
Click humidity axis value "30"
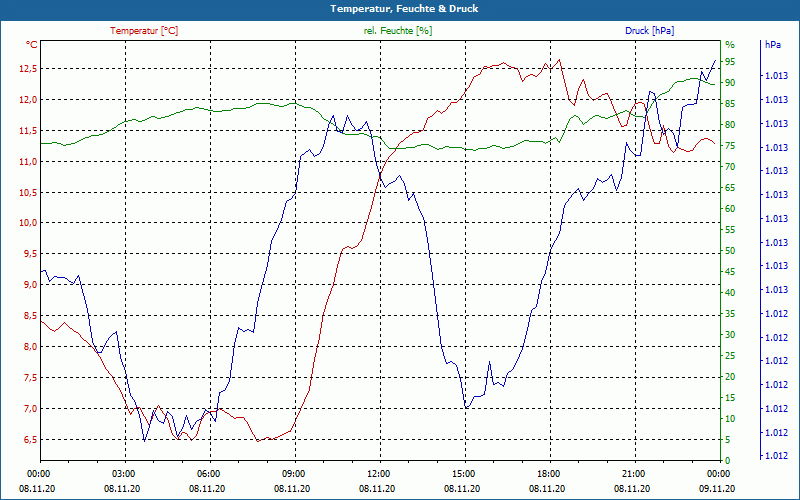click(x=730, y=335)
